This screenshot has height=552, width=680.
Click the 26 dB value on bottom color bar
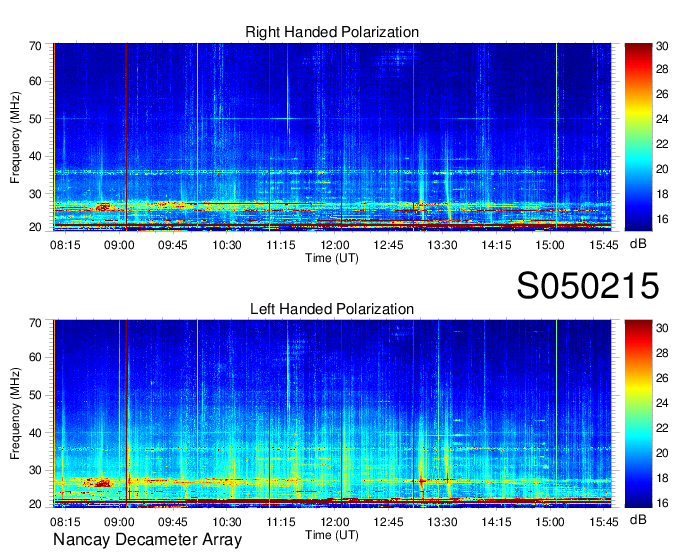point(662,378)
